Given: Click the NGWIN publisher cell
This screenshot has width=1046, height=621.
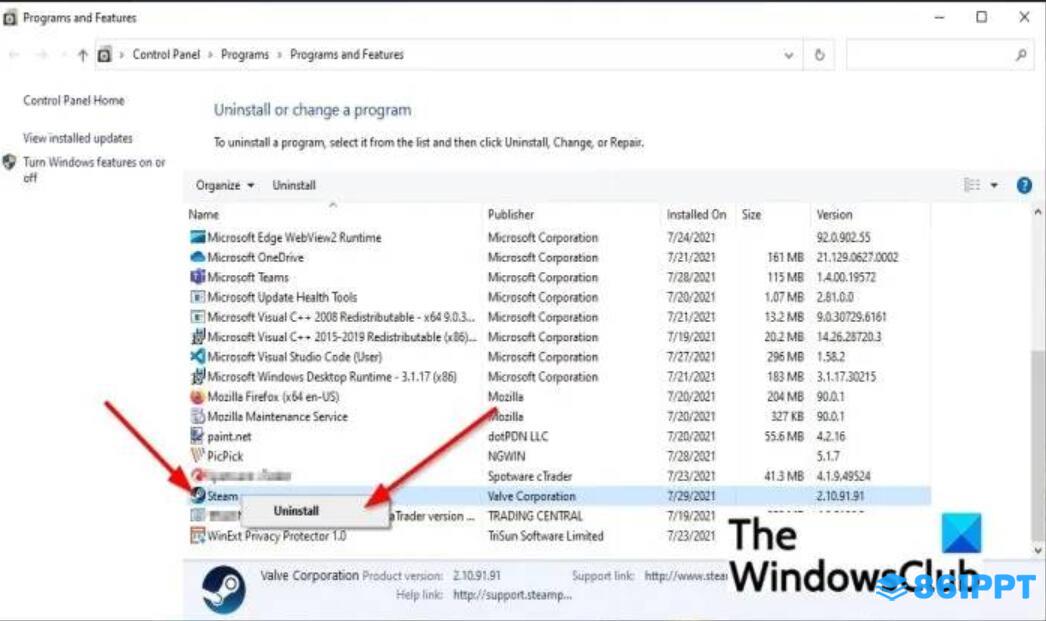Looking at the screenshot, I should (x=506, y=456).
